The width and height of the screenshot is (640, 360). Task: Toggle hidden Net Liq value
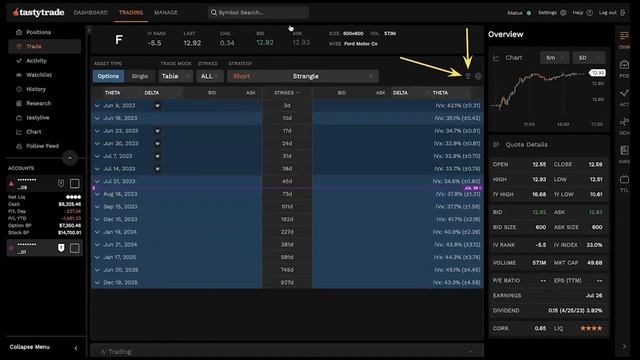tap(73, 197)
